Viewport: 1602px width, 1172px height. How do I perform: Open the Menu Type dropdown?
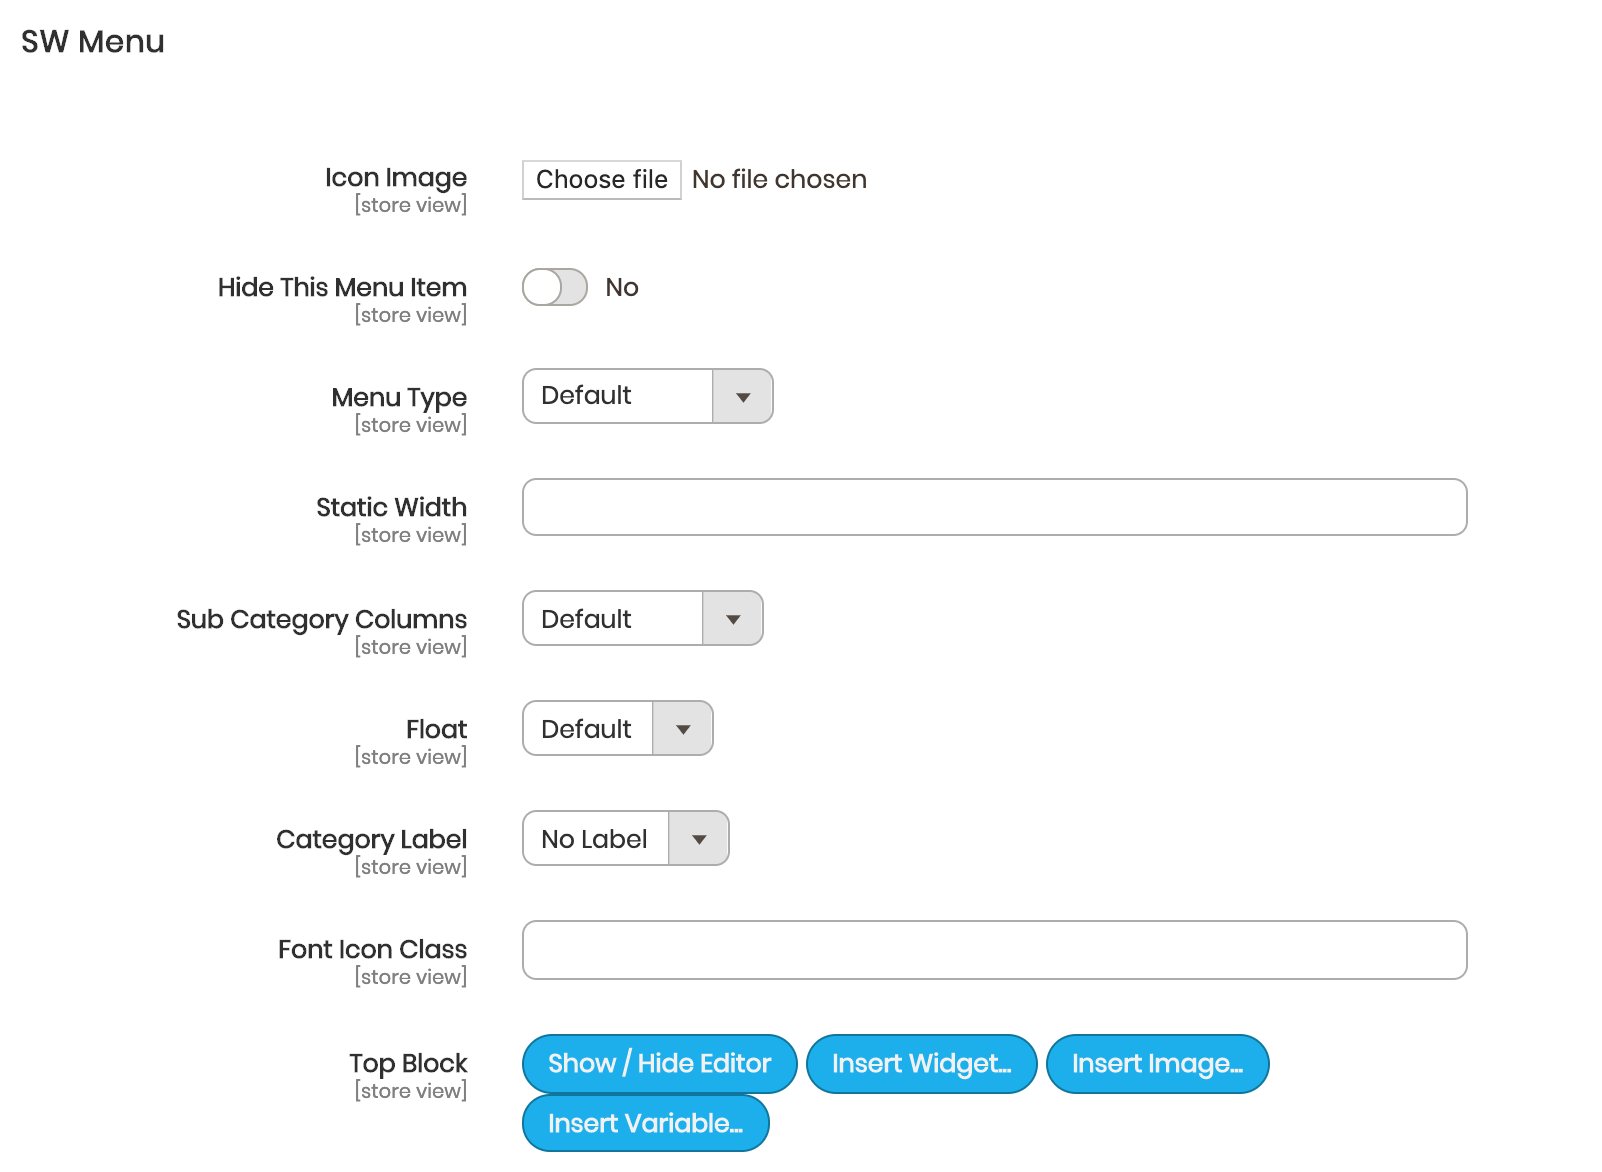tap(648, 396)
